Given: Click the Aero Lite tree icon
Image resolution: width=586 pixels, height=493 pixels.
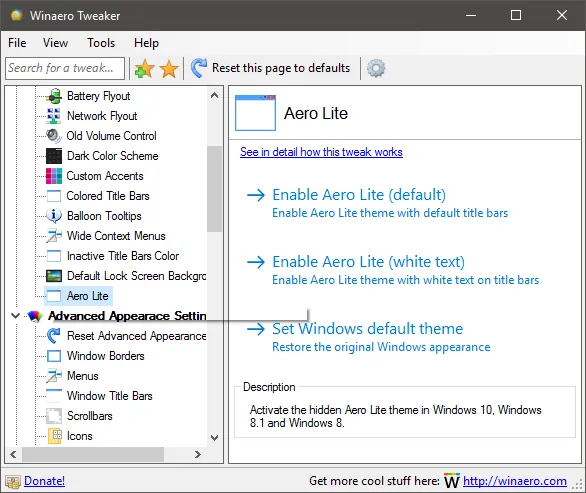Looking at the screenshot, I should pyautogui.click(x=54, y=296).
